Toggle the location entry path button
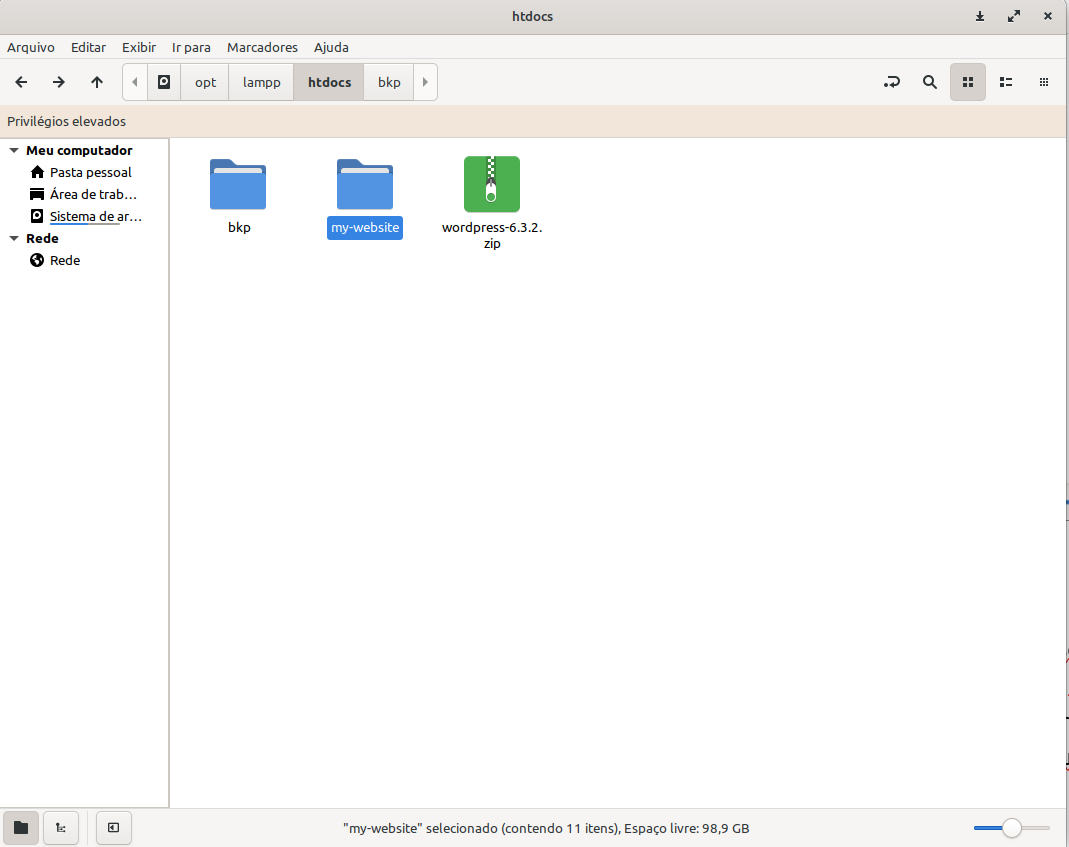Image resolution: width=1069 pixels, height=847 pixels. 891,82
